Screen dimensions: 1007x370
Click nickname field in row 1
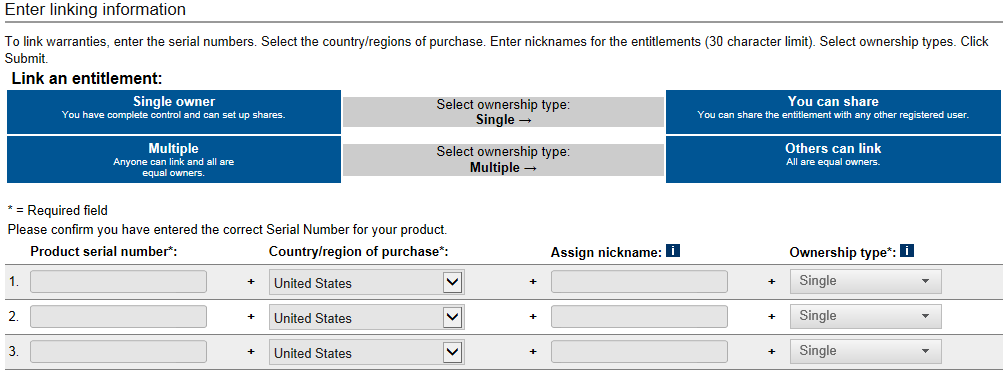click(639, 281)
